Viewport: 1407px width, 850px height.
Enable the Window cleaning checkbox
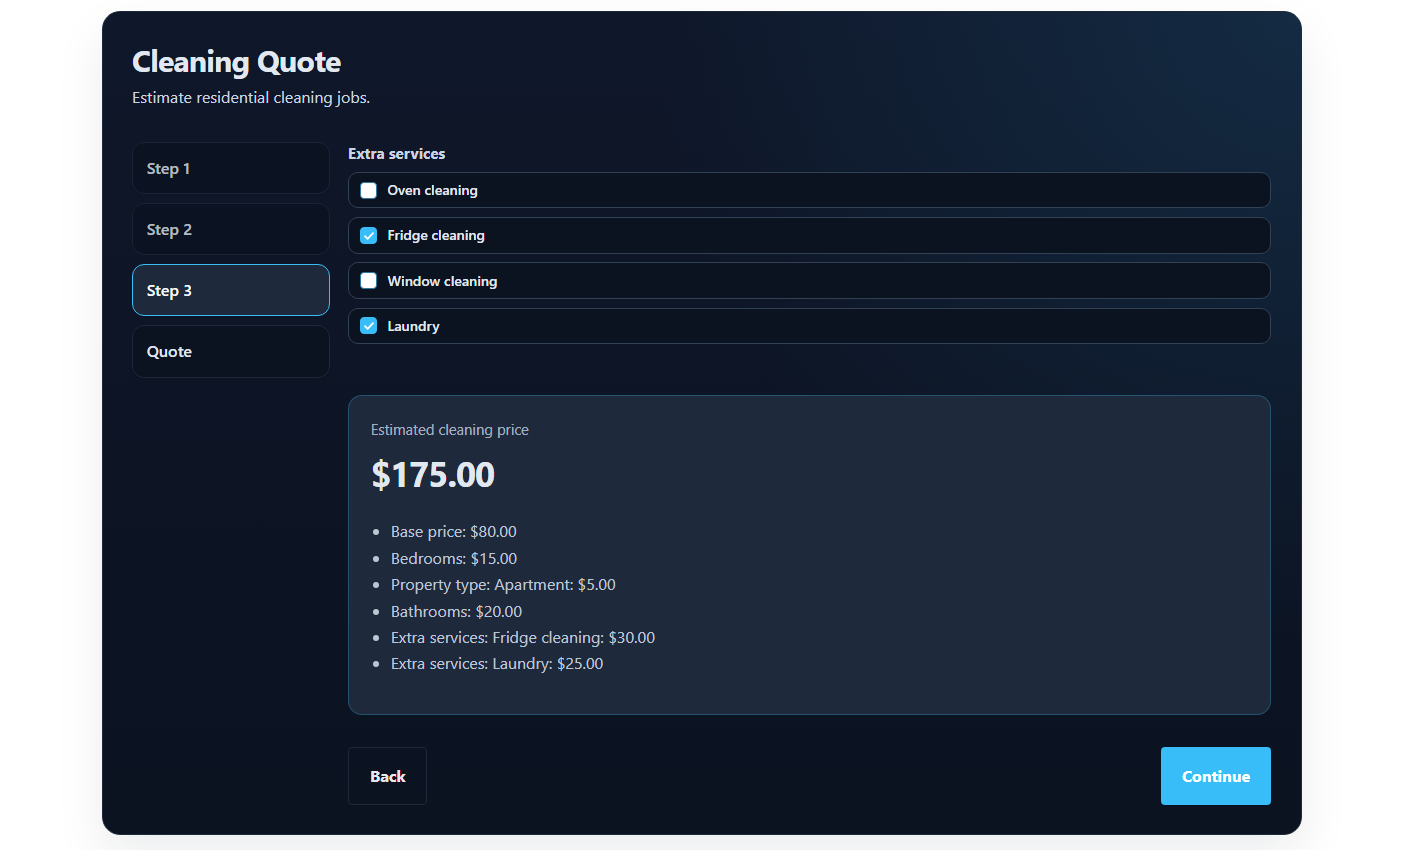(369, 281)
